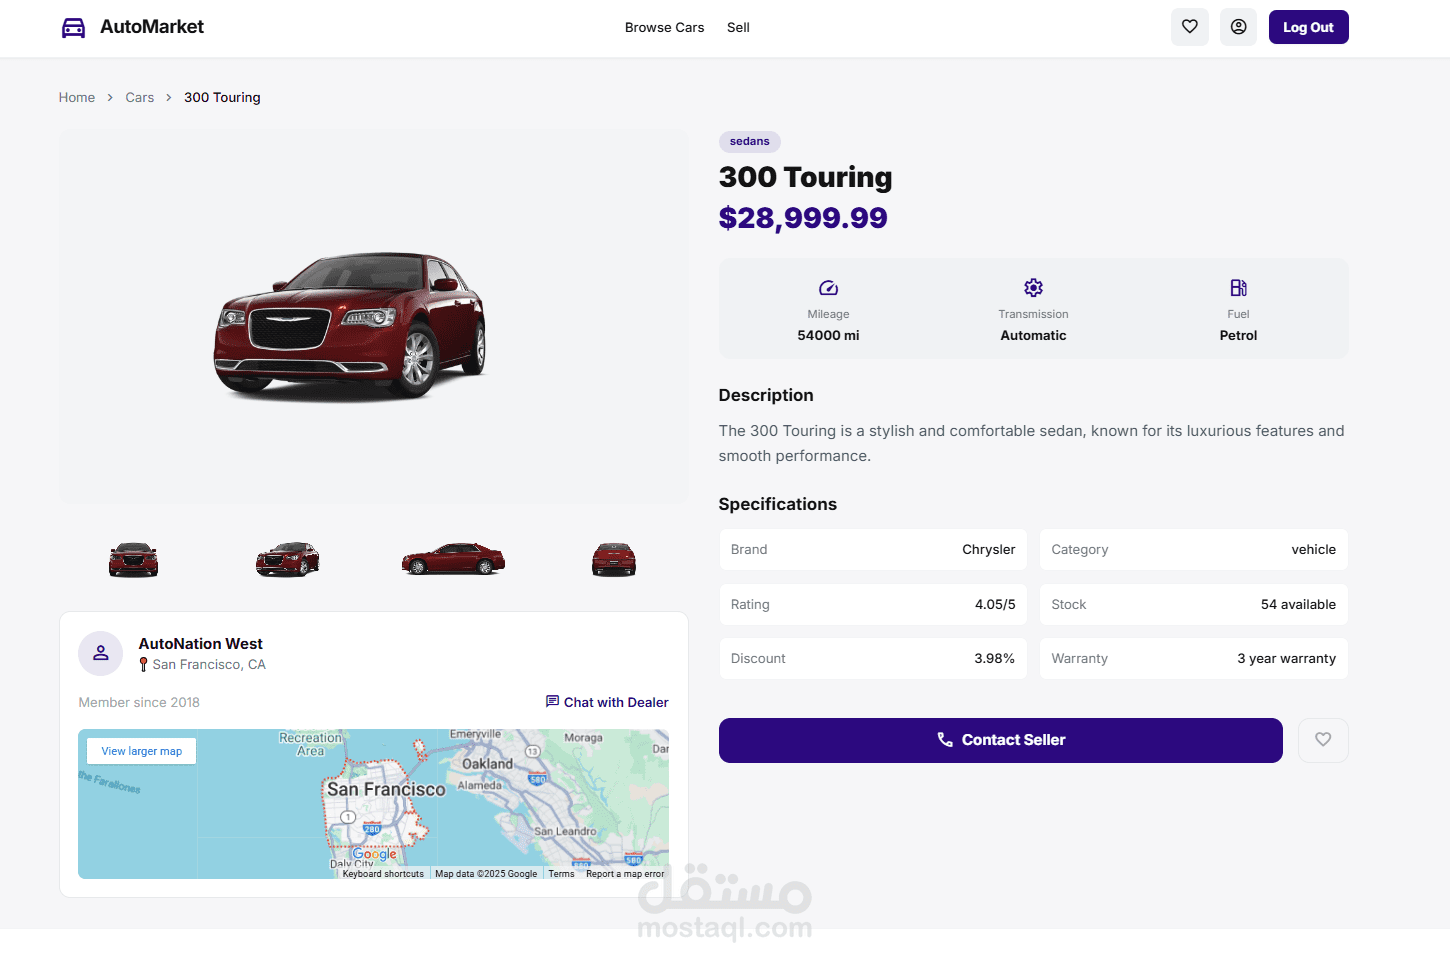Click the Mileage speedometer icon
The width and height of the screenshot is (1450, 962).
click(x=828, y=288)
